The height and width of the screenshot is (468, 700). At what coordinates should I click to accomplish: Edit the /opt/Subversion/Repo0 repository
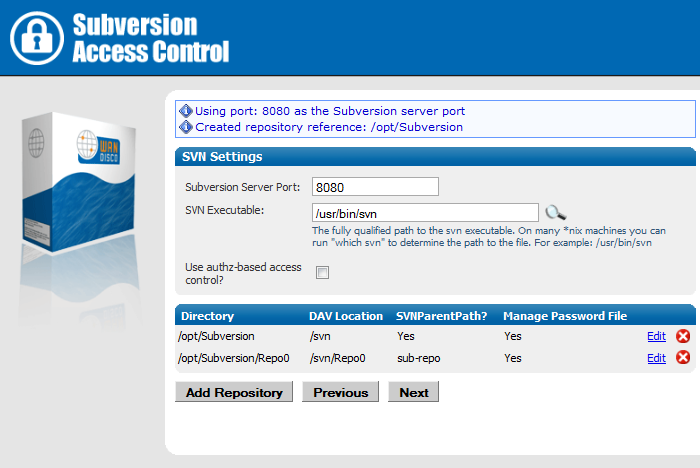point(656,358)
